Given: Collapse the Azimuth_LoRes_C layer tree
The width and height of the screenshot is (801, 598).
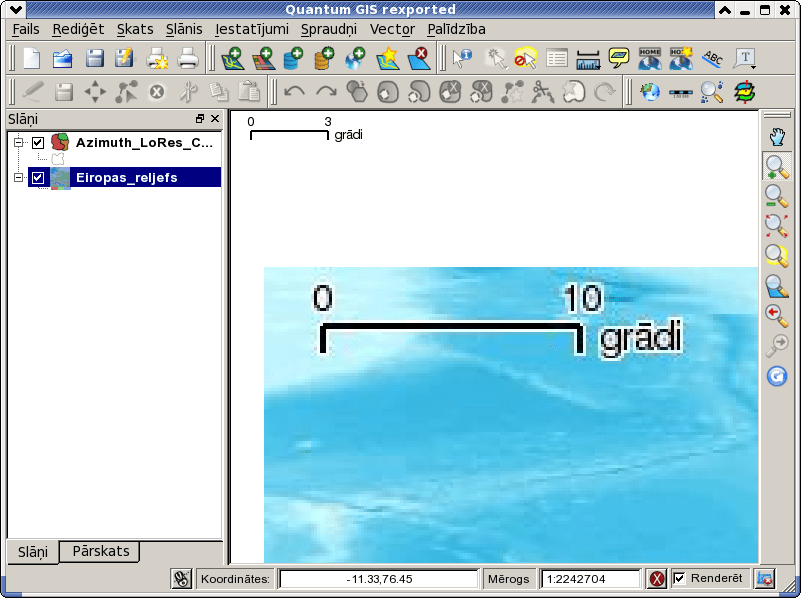Looking at the screenshot, I should tap(19, 142).
